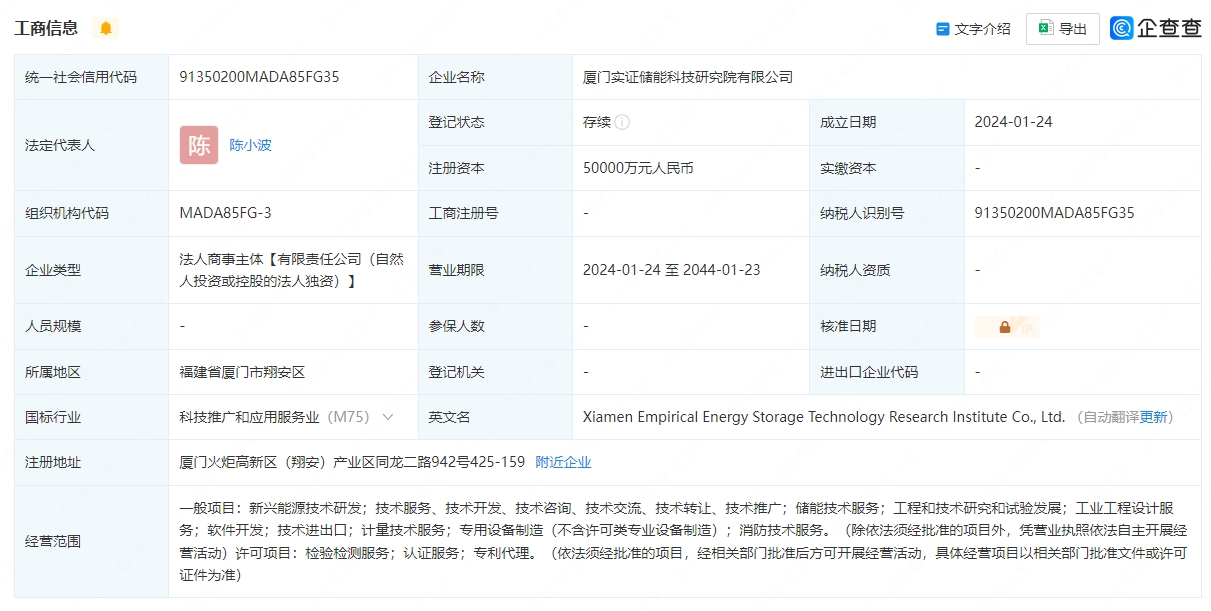Open 附近企业 next to the registered address
Screen dimensions: 1211x611
[563, 462]
